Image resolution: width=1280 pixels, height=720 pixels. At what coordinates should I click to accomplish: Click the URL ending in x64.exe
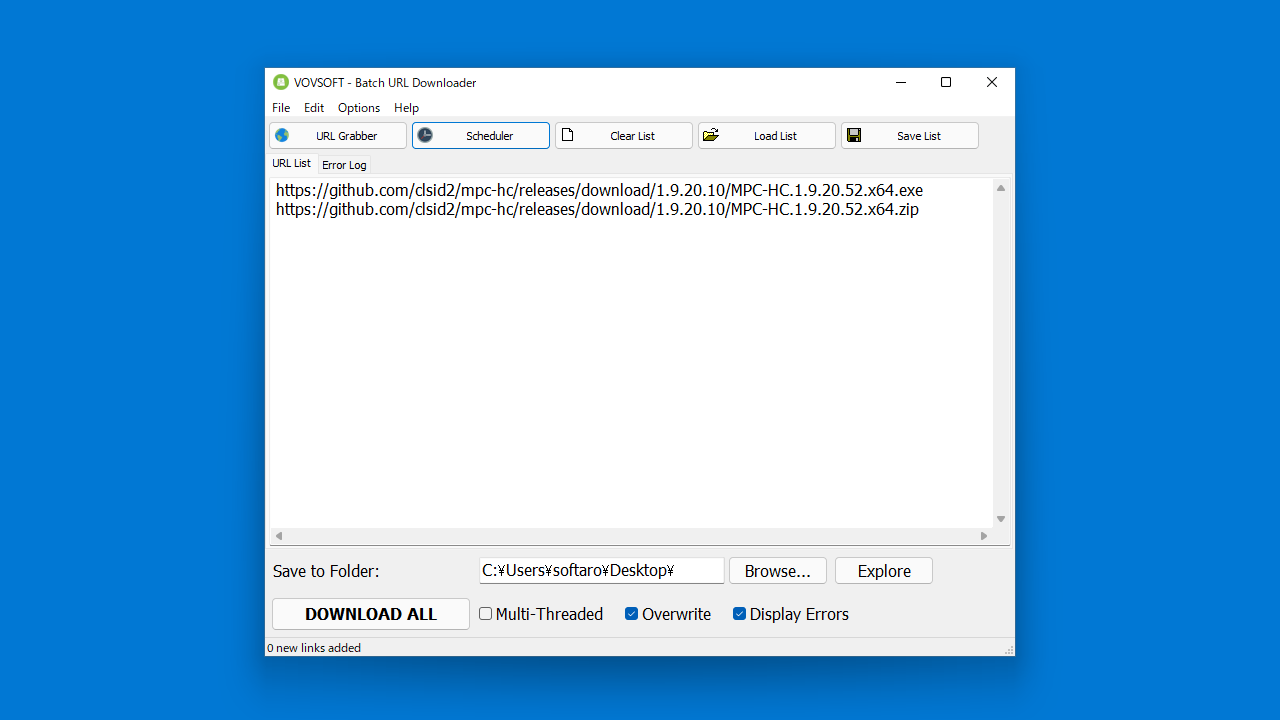click(x=599, y=190)
